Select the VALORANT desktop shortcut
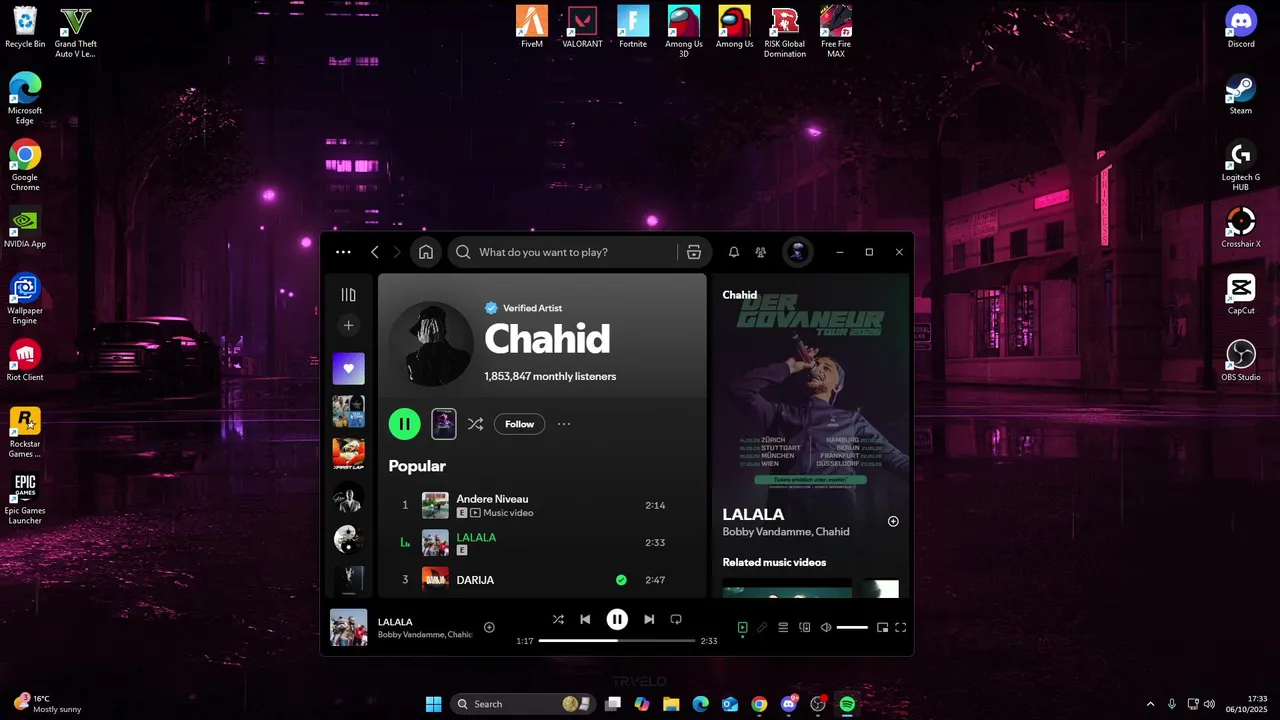Screen dimensions: 1280x720 [x=582, y=27]
